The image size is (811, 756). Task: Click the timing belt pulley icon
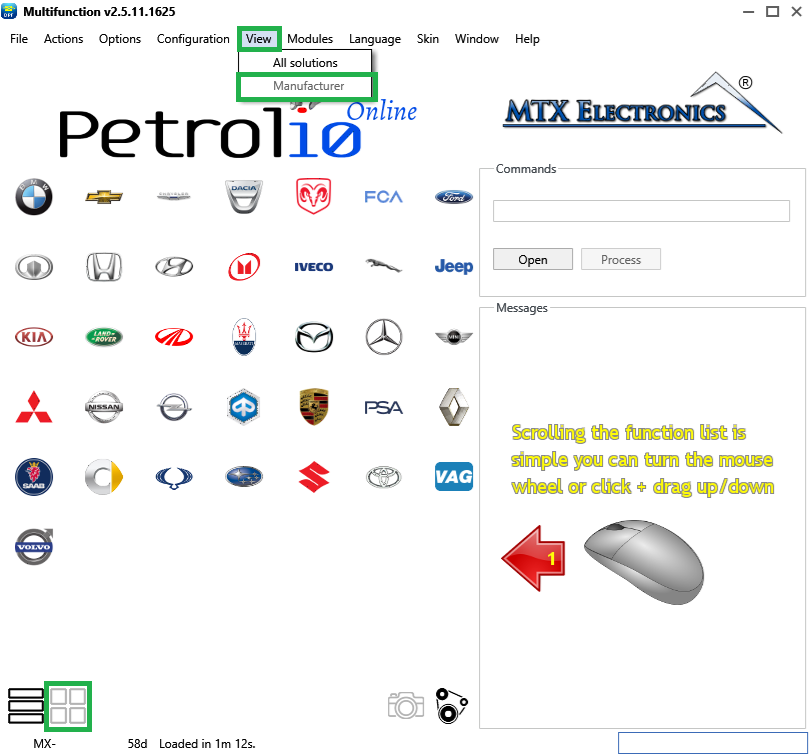click(451, 705)
